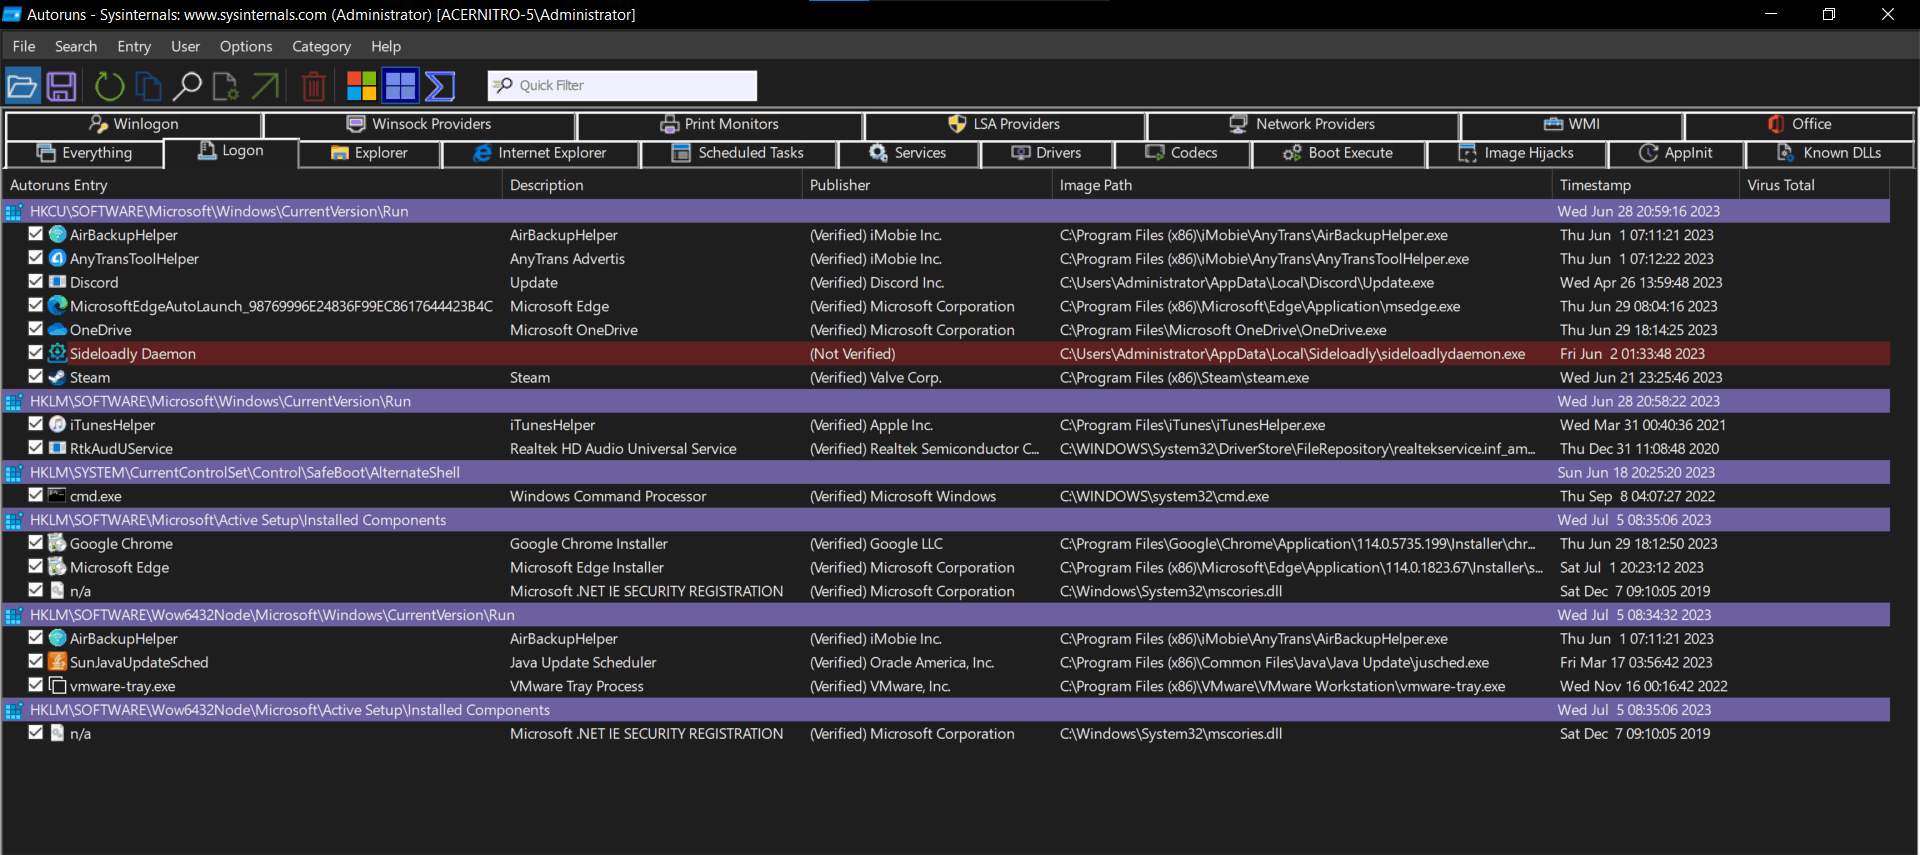
Task: Click the Find magnifier toolbar icon
Action: [x=187, y=86]
